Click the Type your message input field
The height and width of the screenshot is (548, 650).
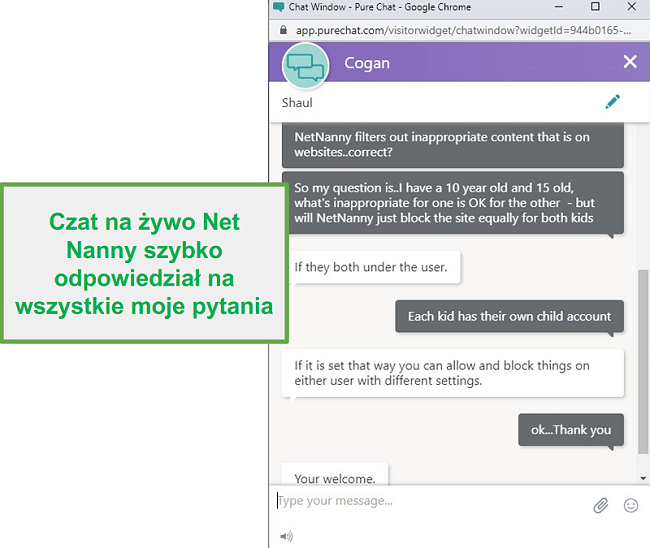(x=431, y=501)
